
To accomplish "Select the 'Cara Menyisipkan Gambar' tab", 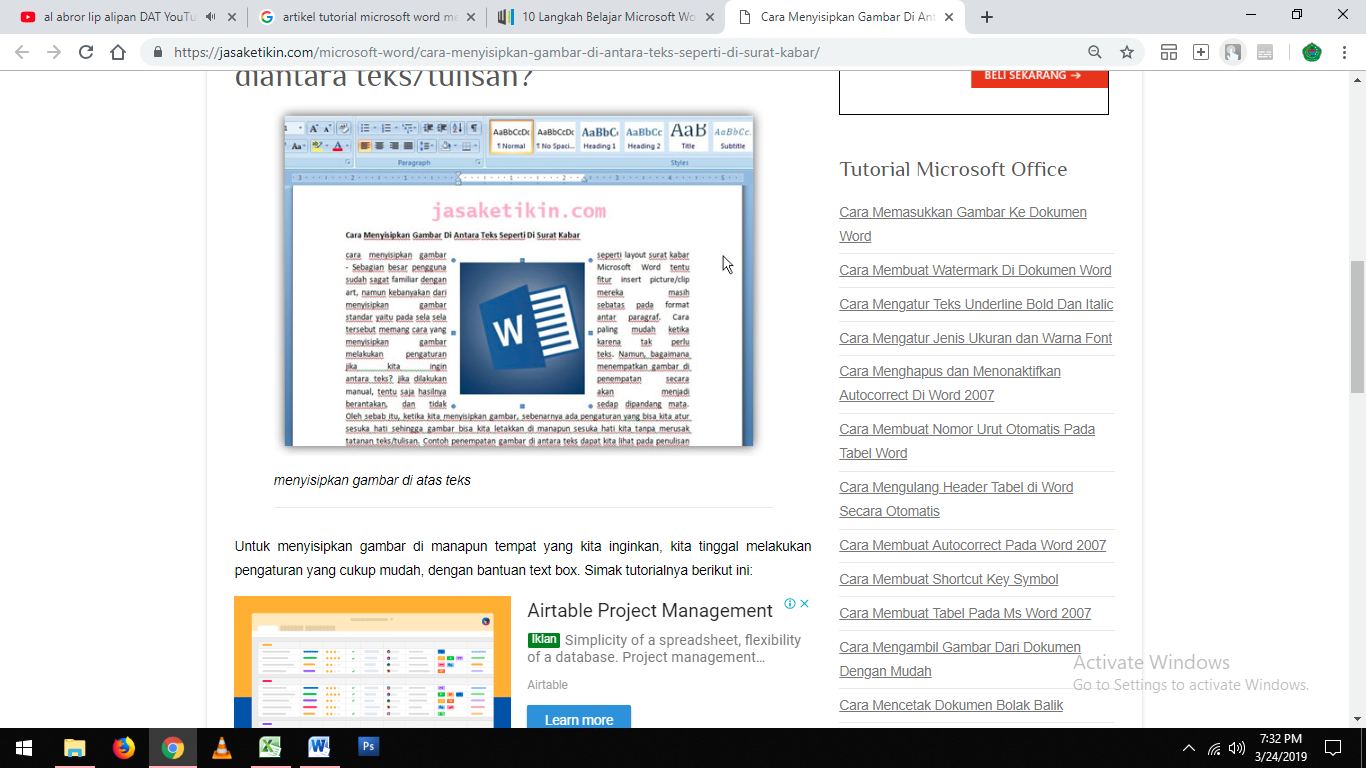I will point(845,17).
